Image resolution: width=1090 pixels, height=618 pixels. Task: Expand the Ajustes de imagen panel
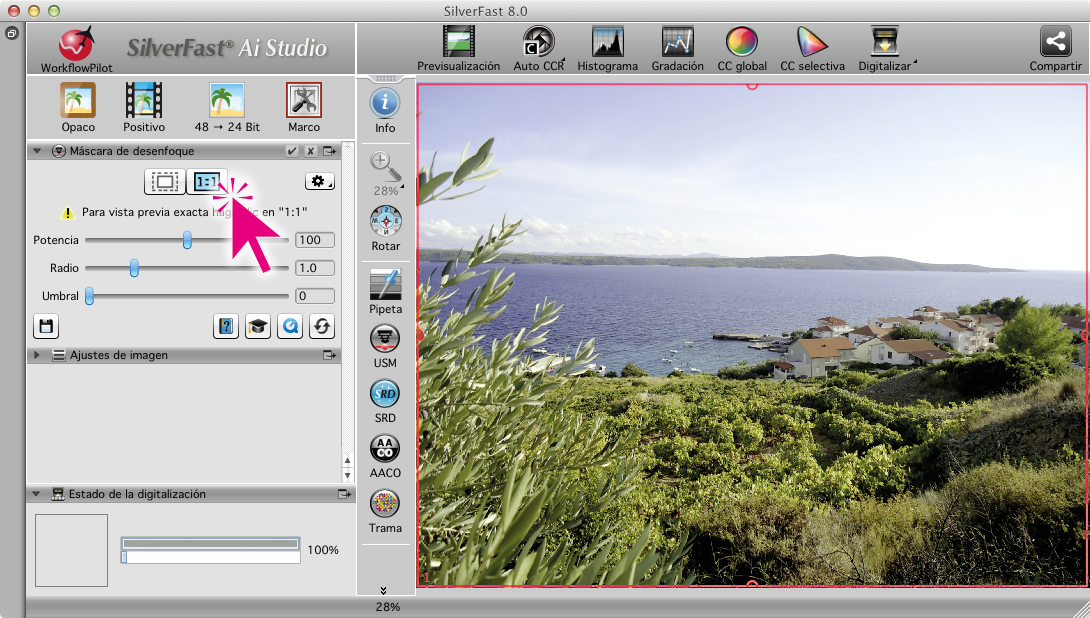[x=37, y=355]
